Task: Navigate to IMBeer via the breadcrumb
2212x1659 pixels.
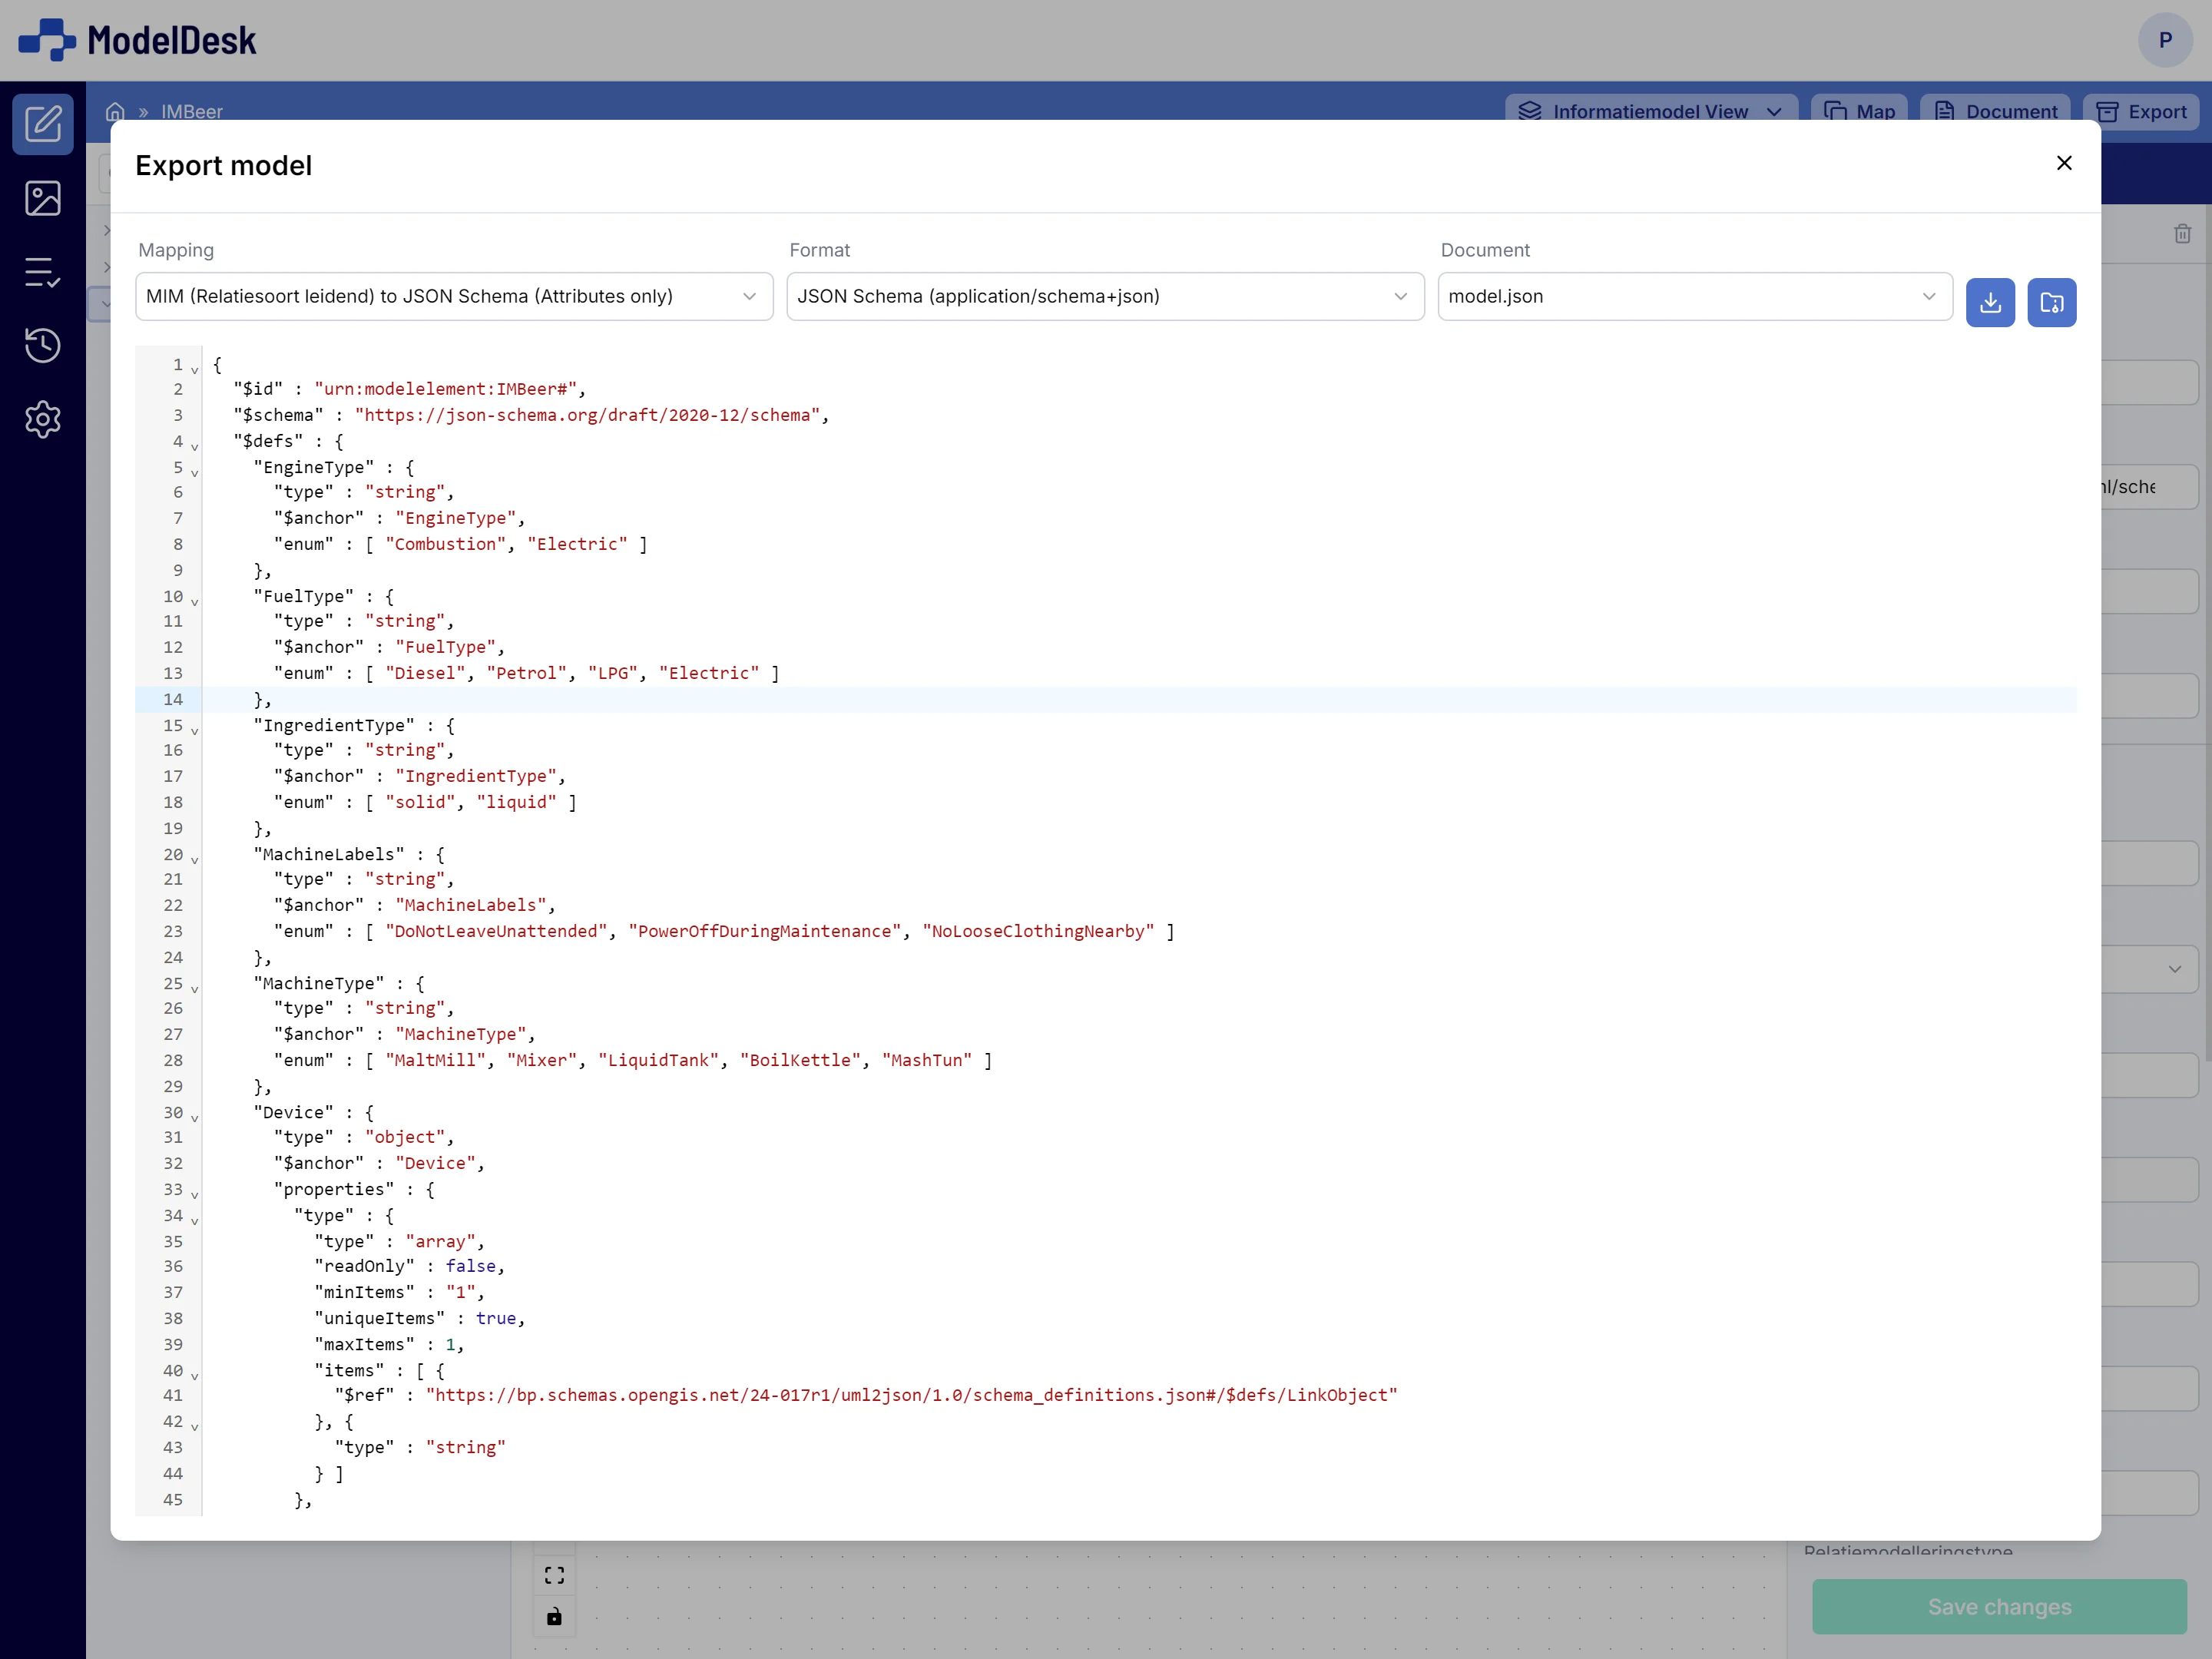Action: [191, 111]
